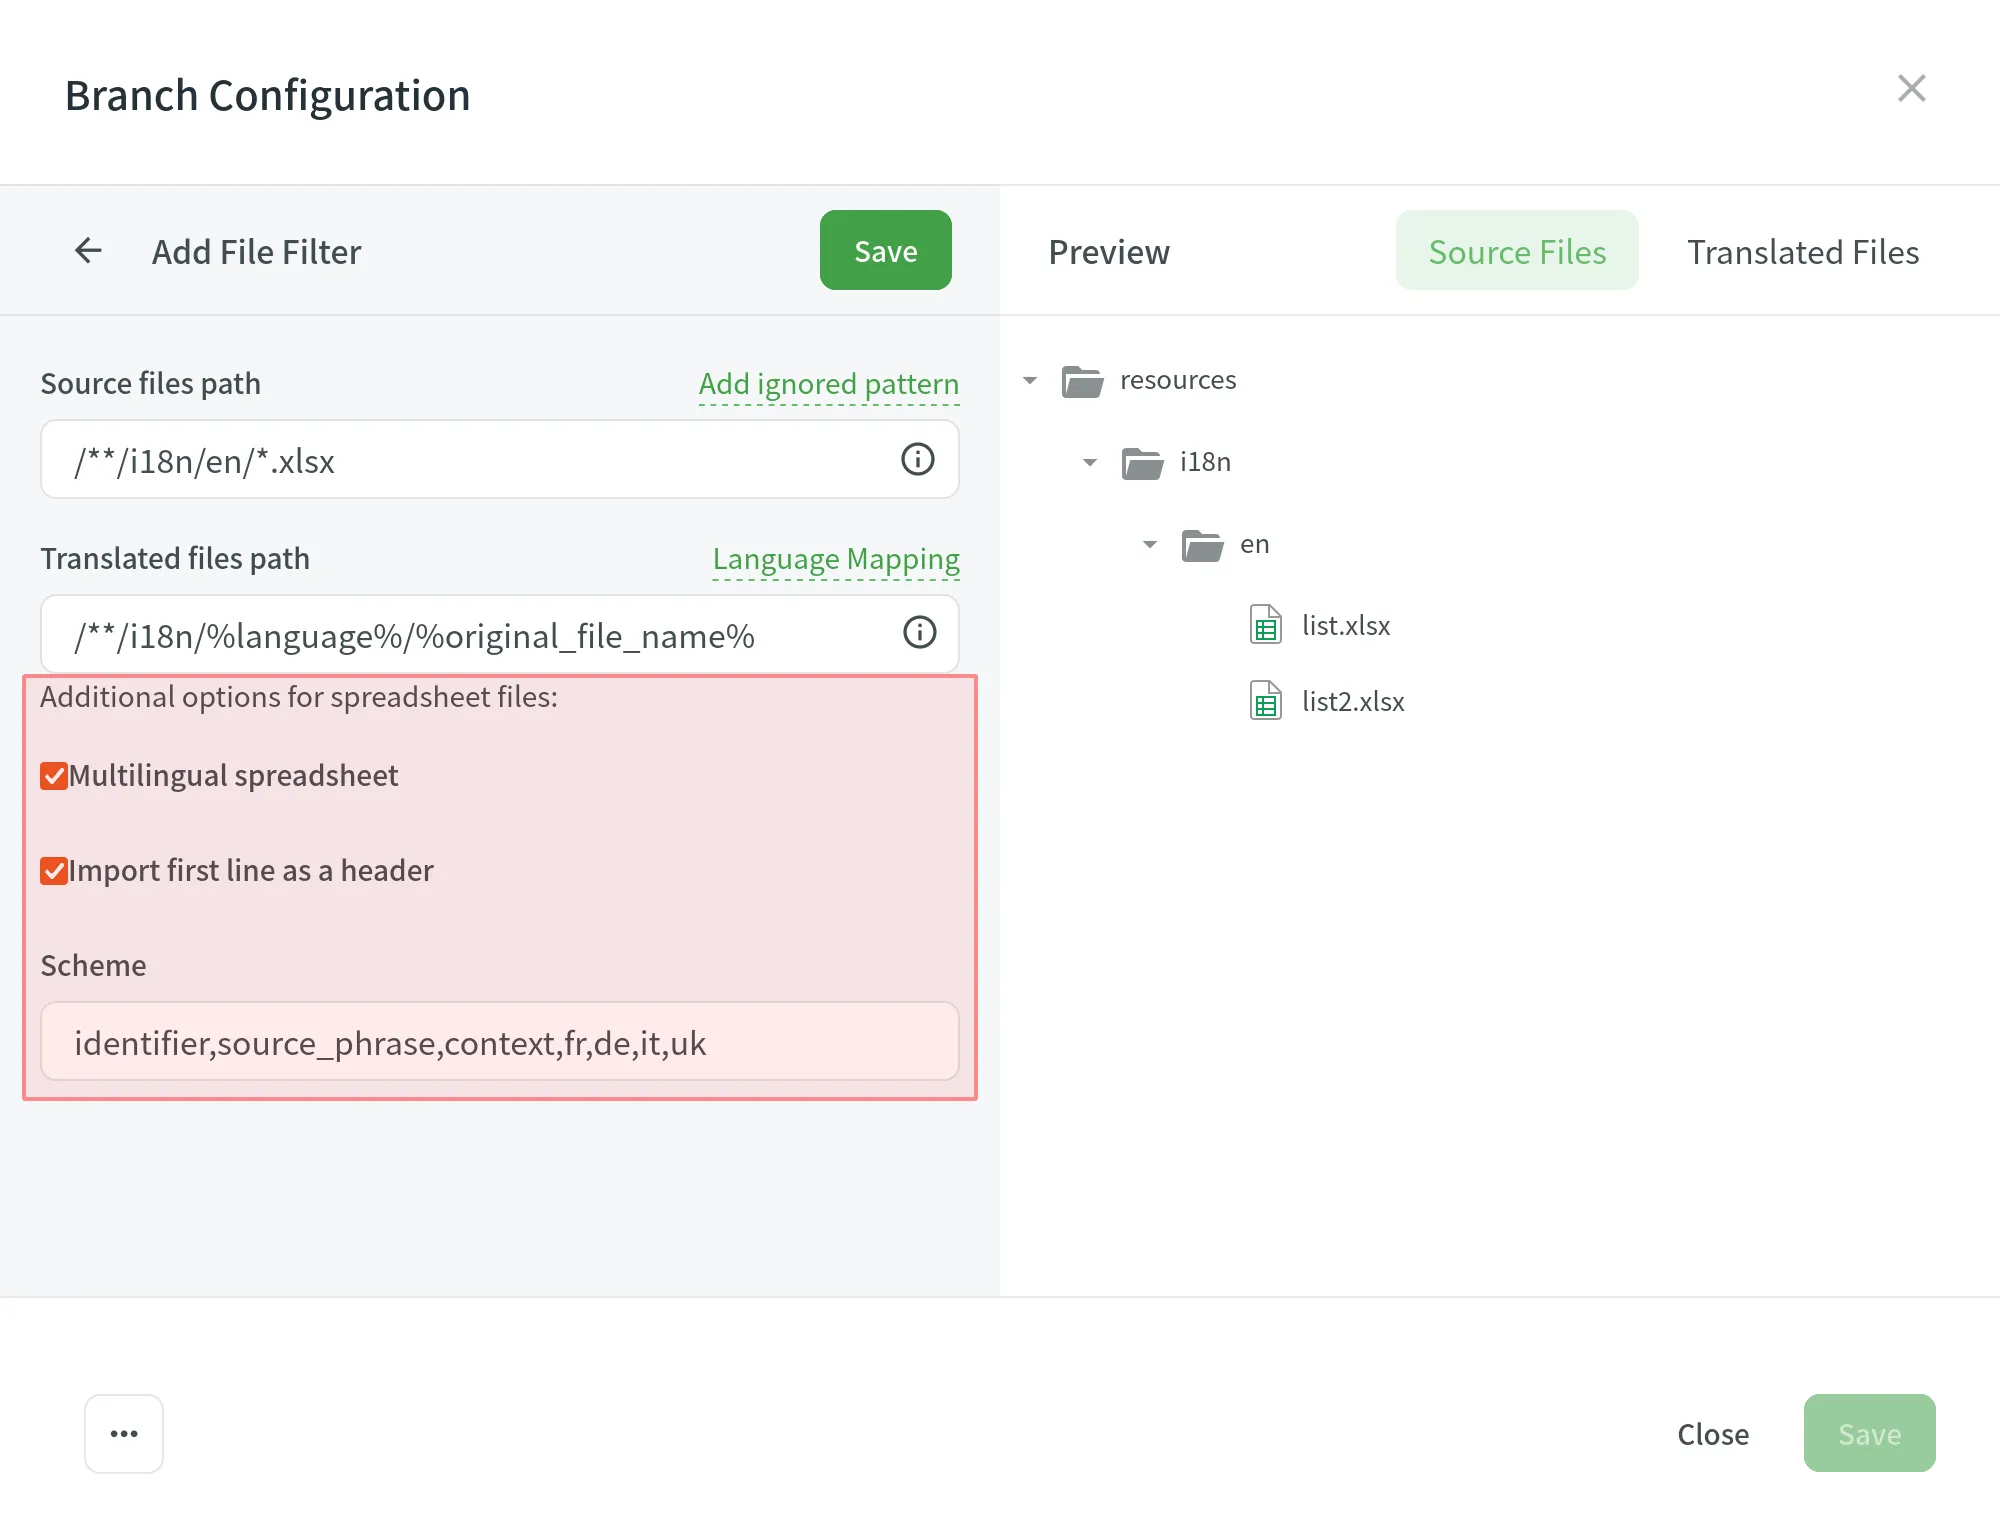Click the Save button in toolbar
This screenshot has height=1538, width=2000.
coord(885,249)
